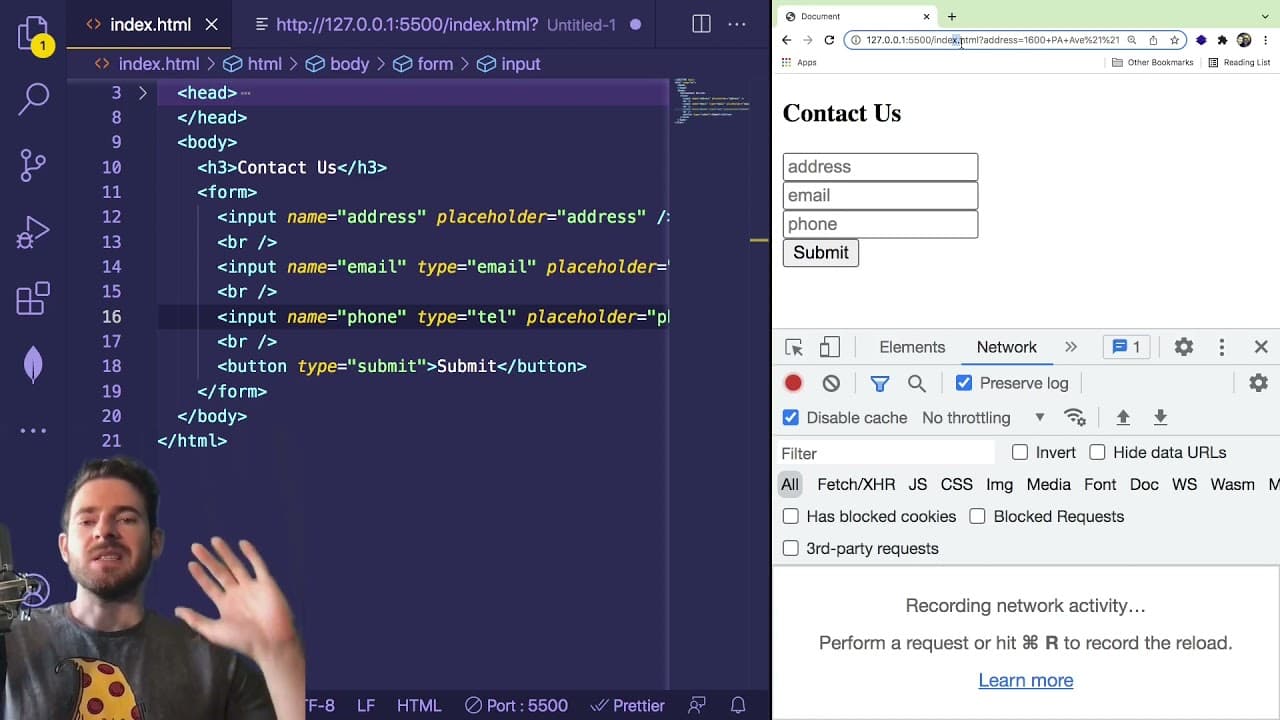Enable the Invert filter checkbox
This screenshot has height=720, width=1280.
[1020, 453]
